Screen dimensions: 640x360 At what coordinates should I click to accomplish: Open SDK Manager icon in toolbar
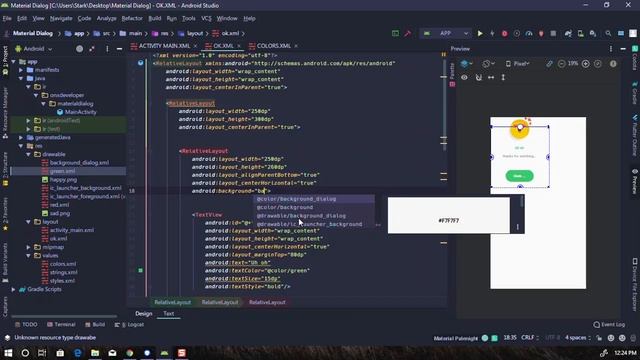[593, 33]
